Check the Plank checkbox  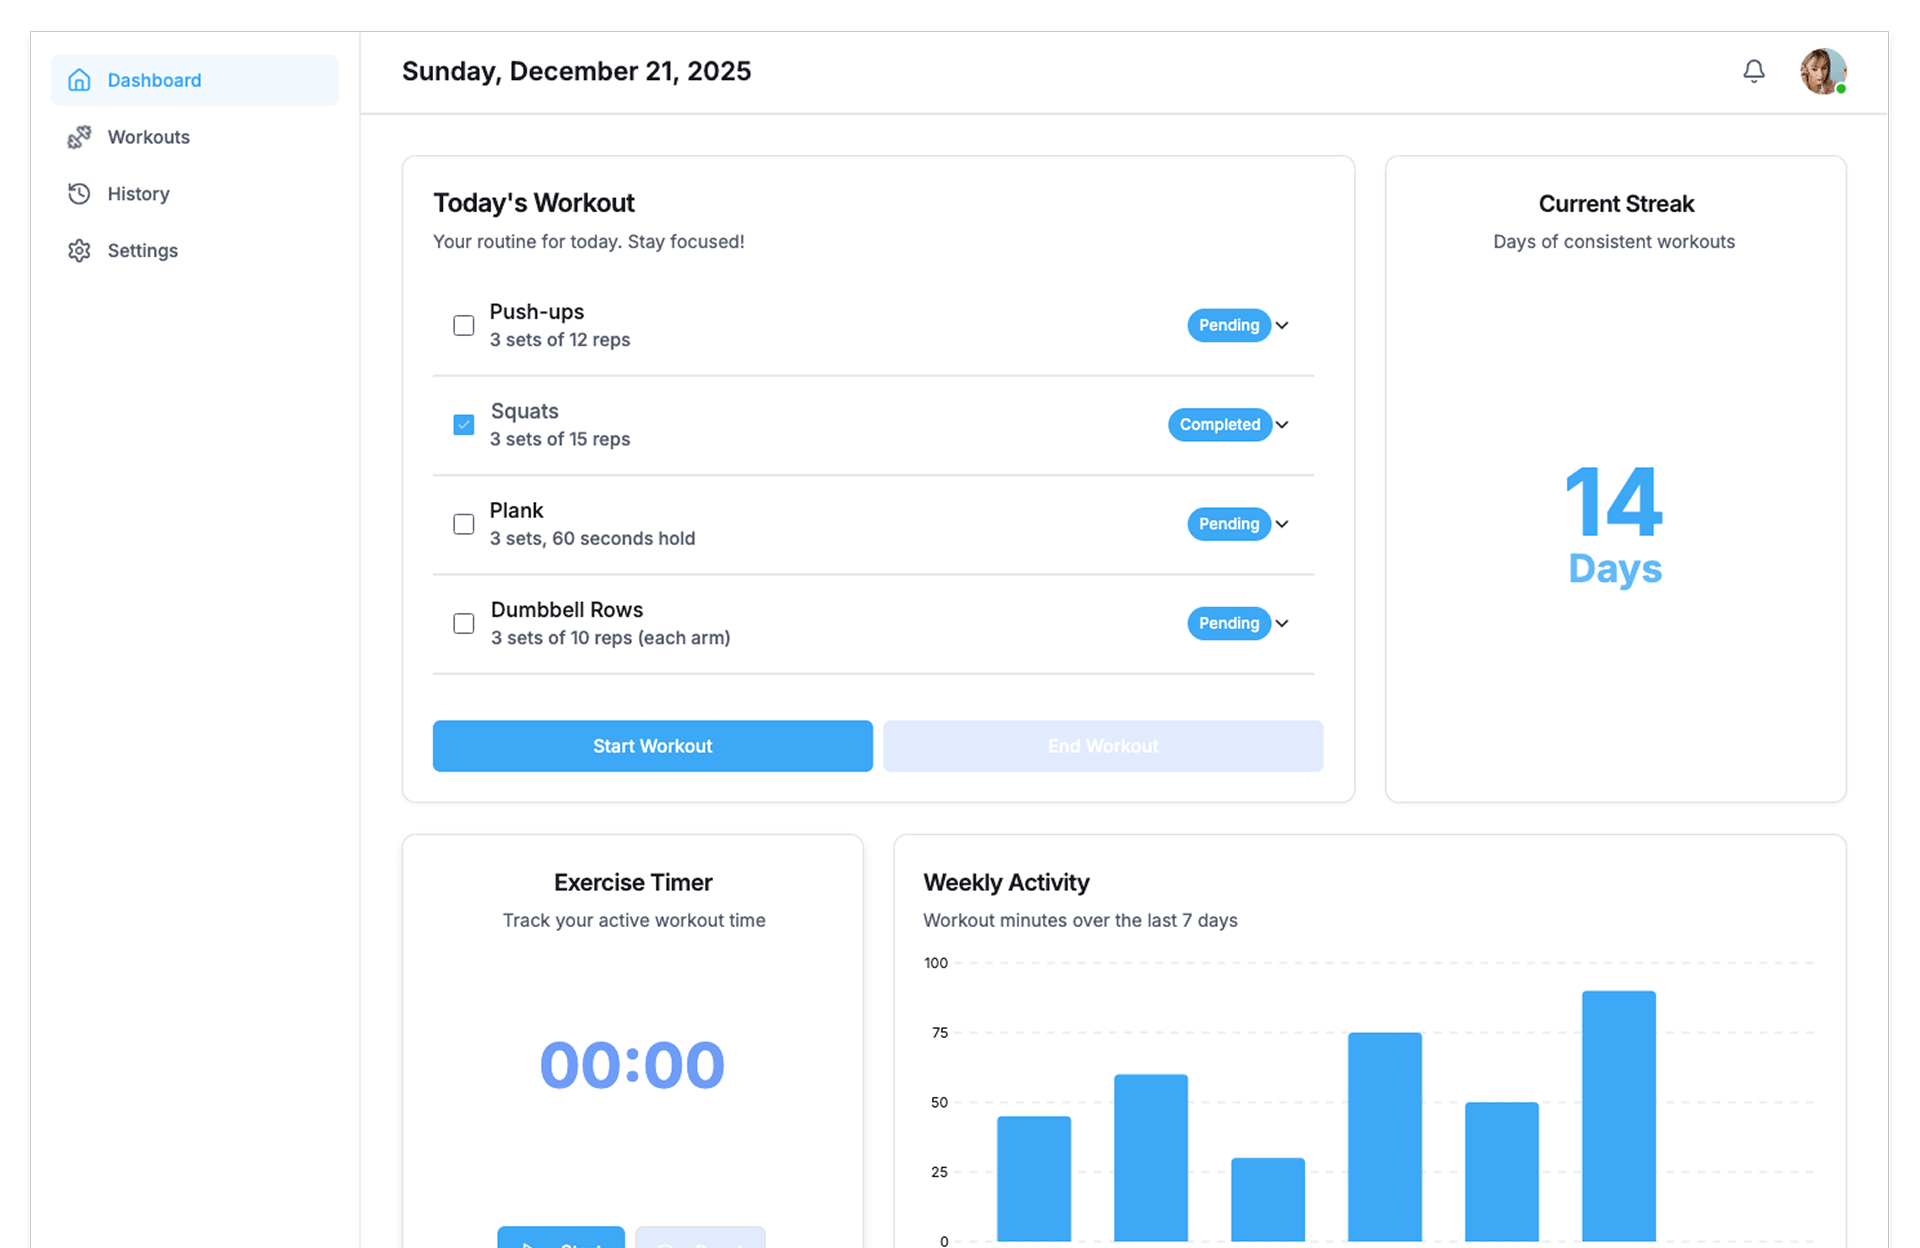pos(463,524)
